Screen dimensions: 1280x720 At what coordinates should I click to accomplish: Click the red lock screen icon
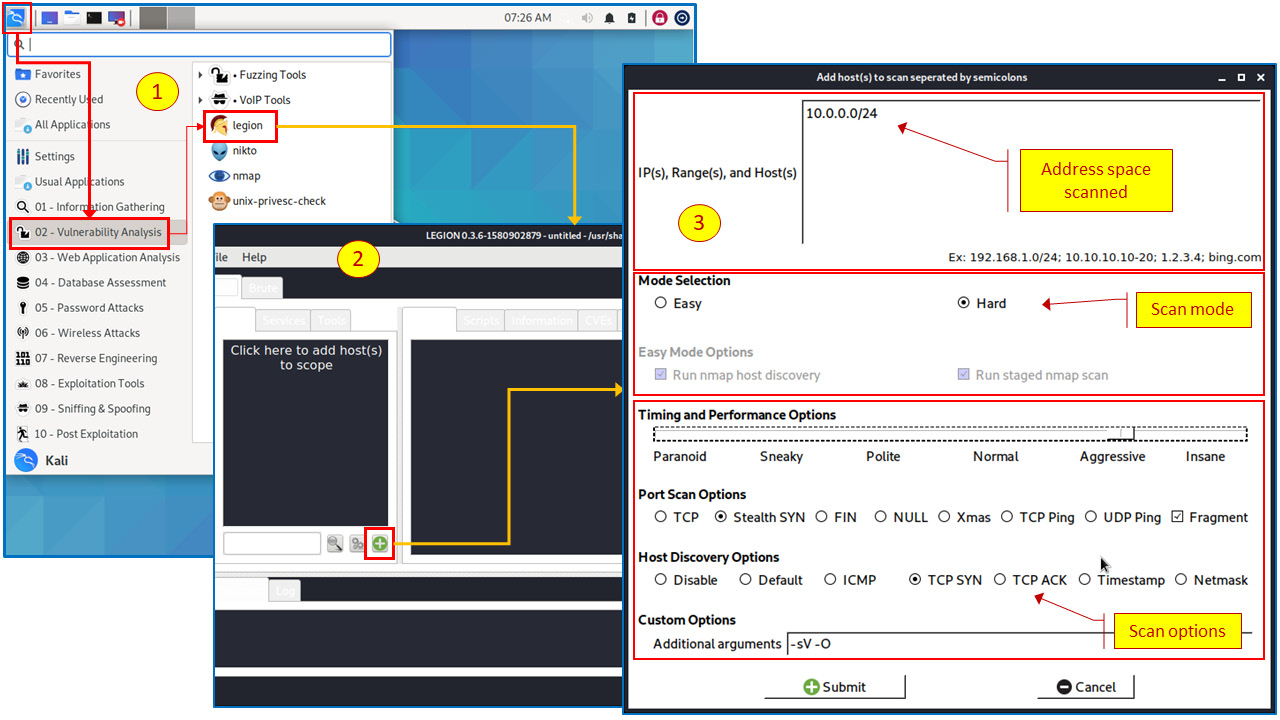point(660,18)
